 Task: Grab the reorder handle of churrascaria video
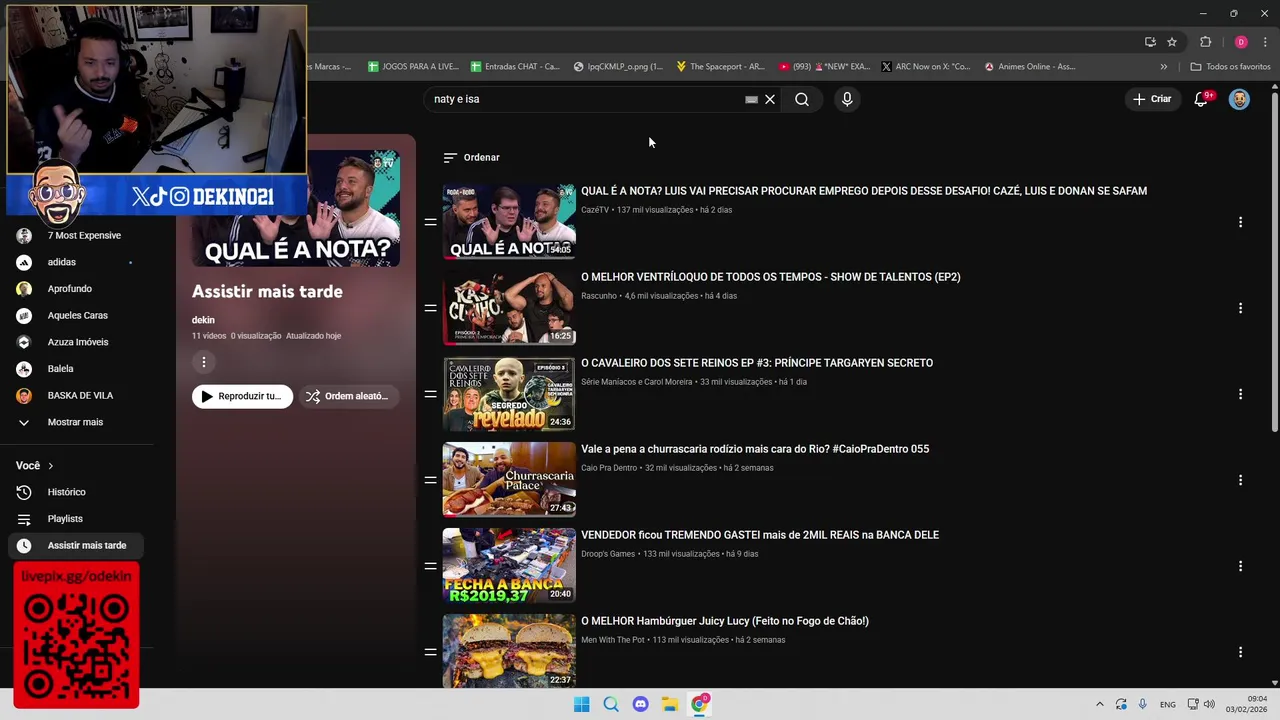(430, 480)
